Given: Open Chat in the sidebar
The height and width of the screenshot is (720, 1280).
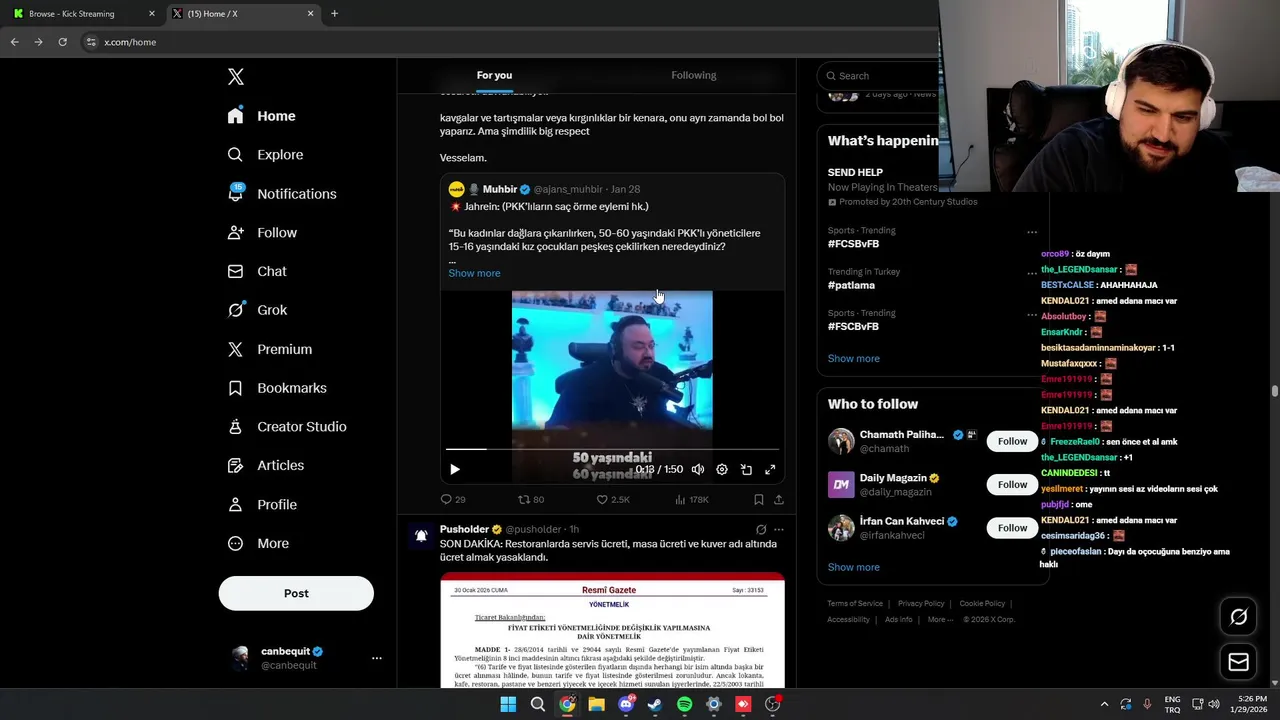Looking at the screenshot, I should click(258, 271).
